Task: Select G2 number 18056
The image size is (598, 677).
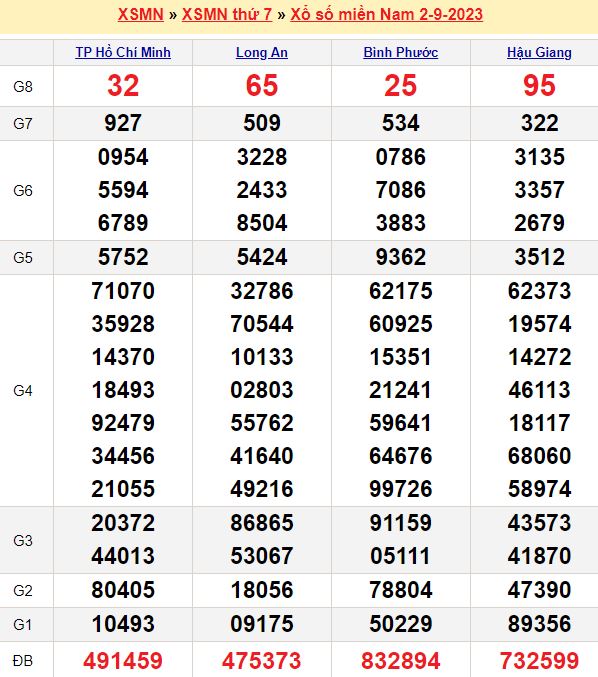Action: pyautogui.click(x=262, y=590)
